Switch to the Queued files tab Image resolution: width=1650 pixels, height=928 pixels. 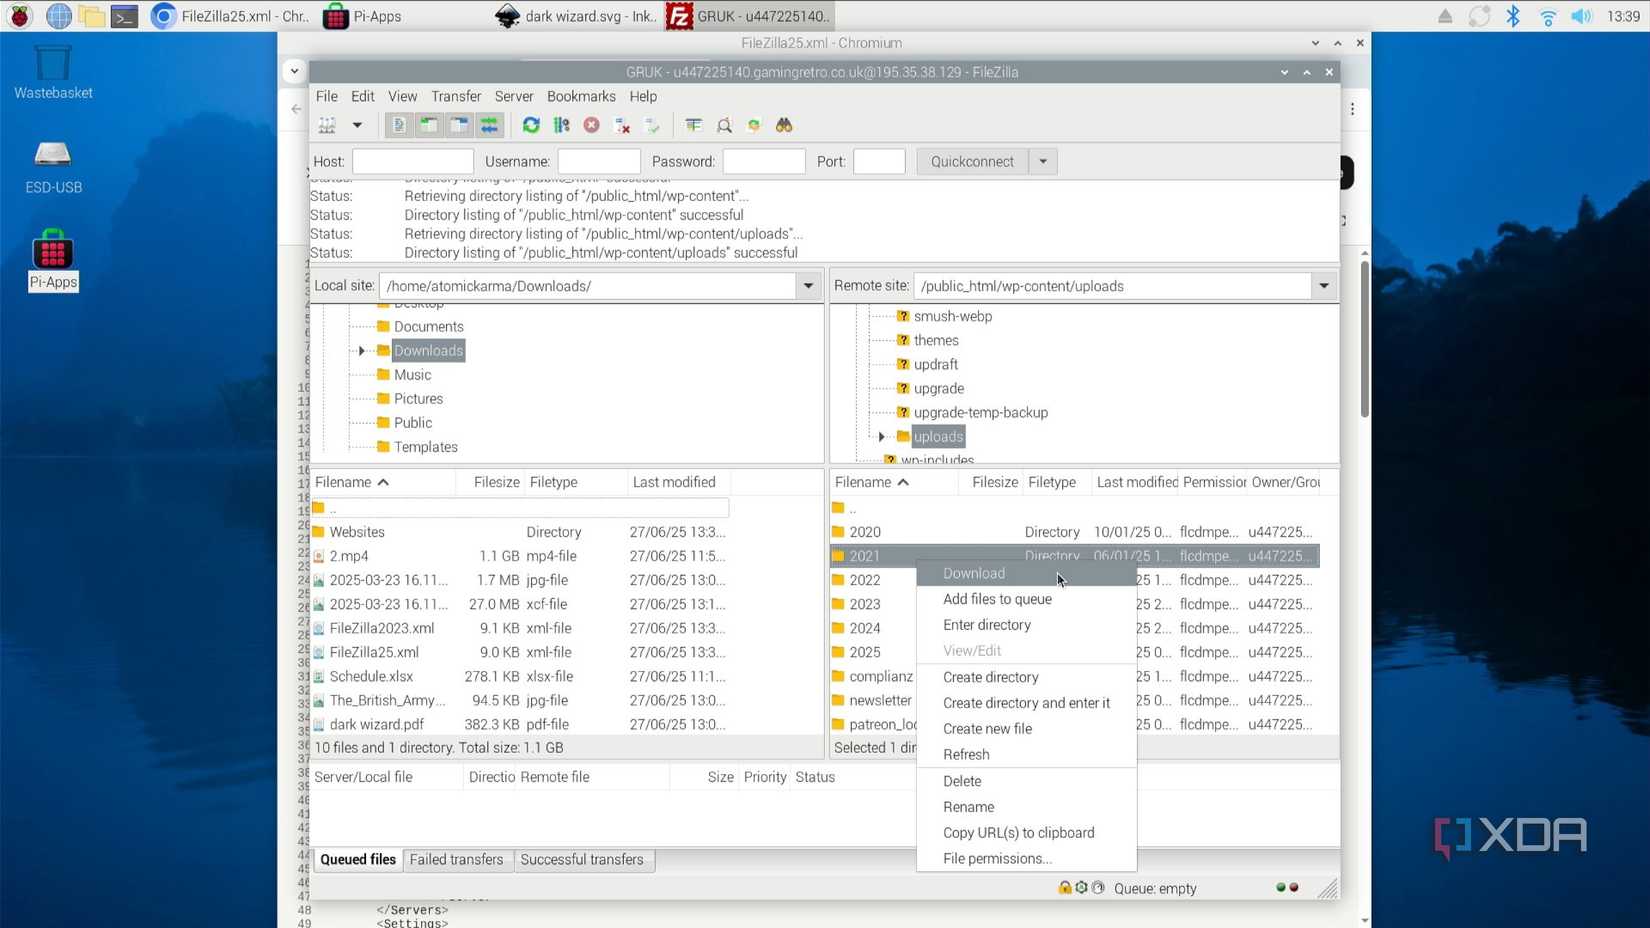tap(358, 860)
